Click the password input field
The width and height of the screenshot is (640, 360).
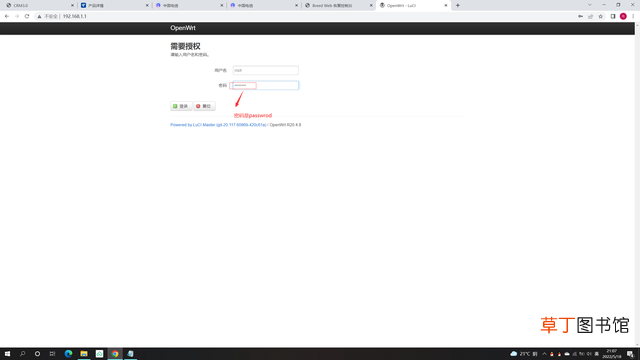tap(265, 85)
